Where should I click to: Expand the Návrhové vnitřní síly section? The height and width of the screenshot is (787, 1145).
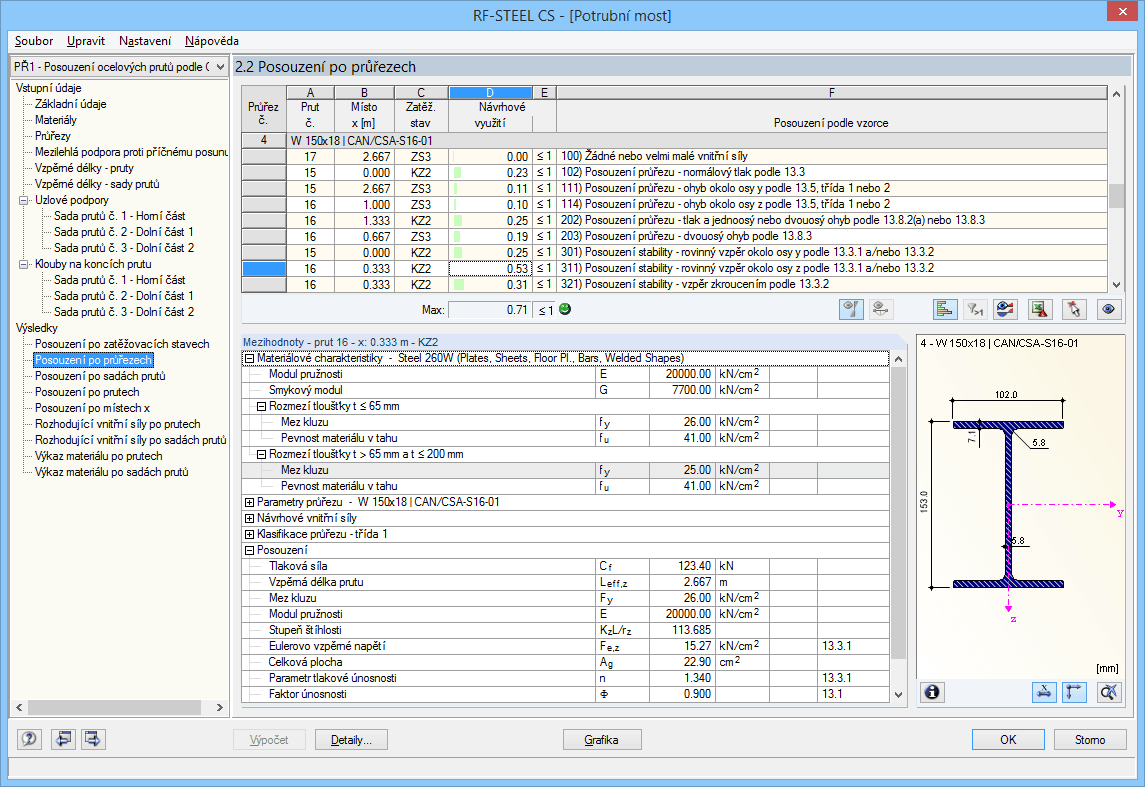(x=249, y=518)
